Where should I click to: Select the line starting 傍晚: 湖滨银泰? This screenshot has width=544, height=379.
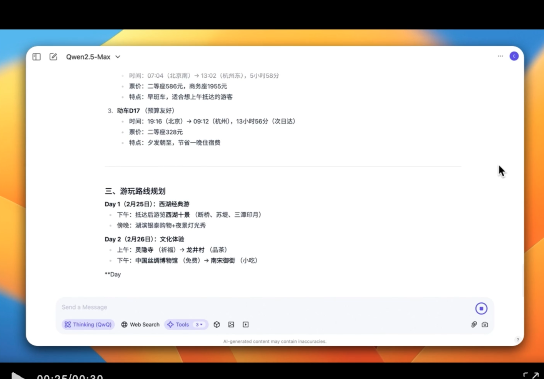click(161, 225)
